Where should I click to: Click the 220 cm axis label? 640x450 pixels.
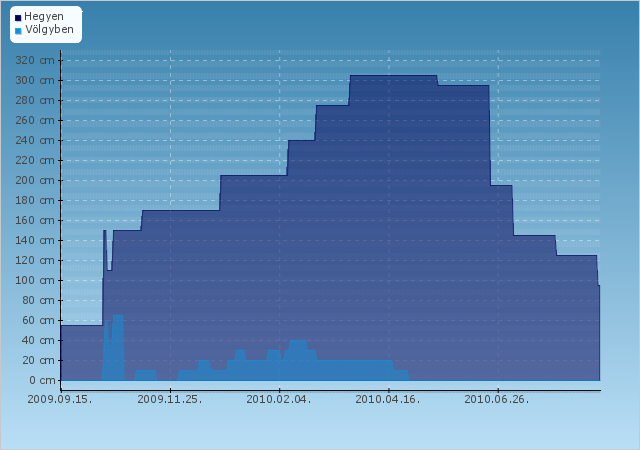pyautogui.click(x=35, y=160)
